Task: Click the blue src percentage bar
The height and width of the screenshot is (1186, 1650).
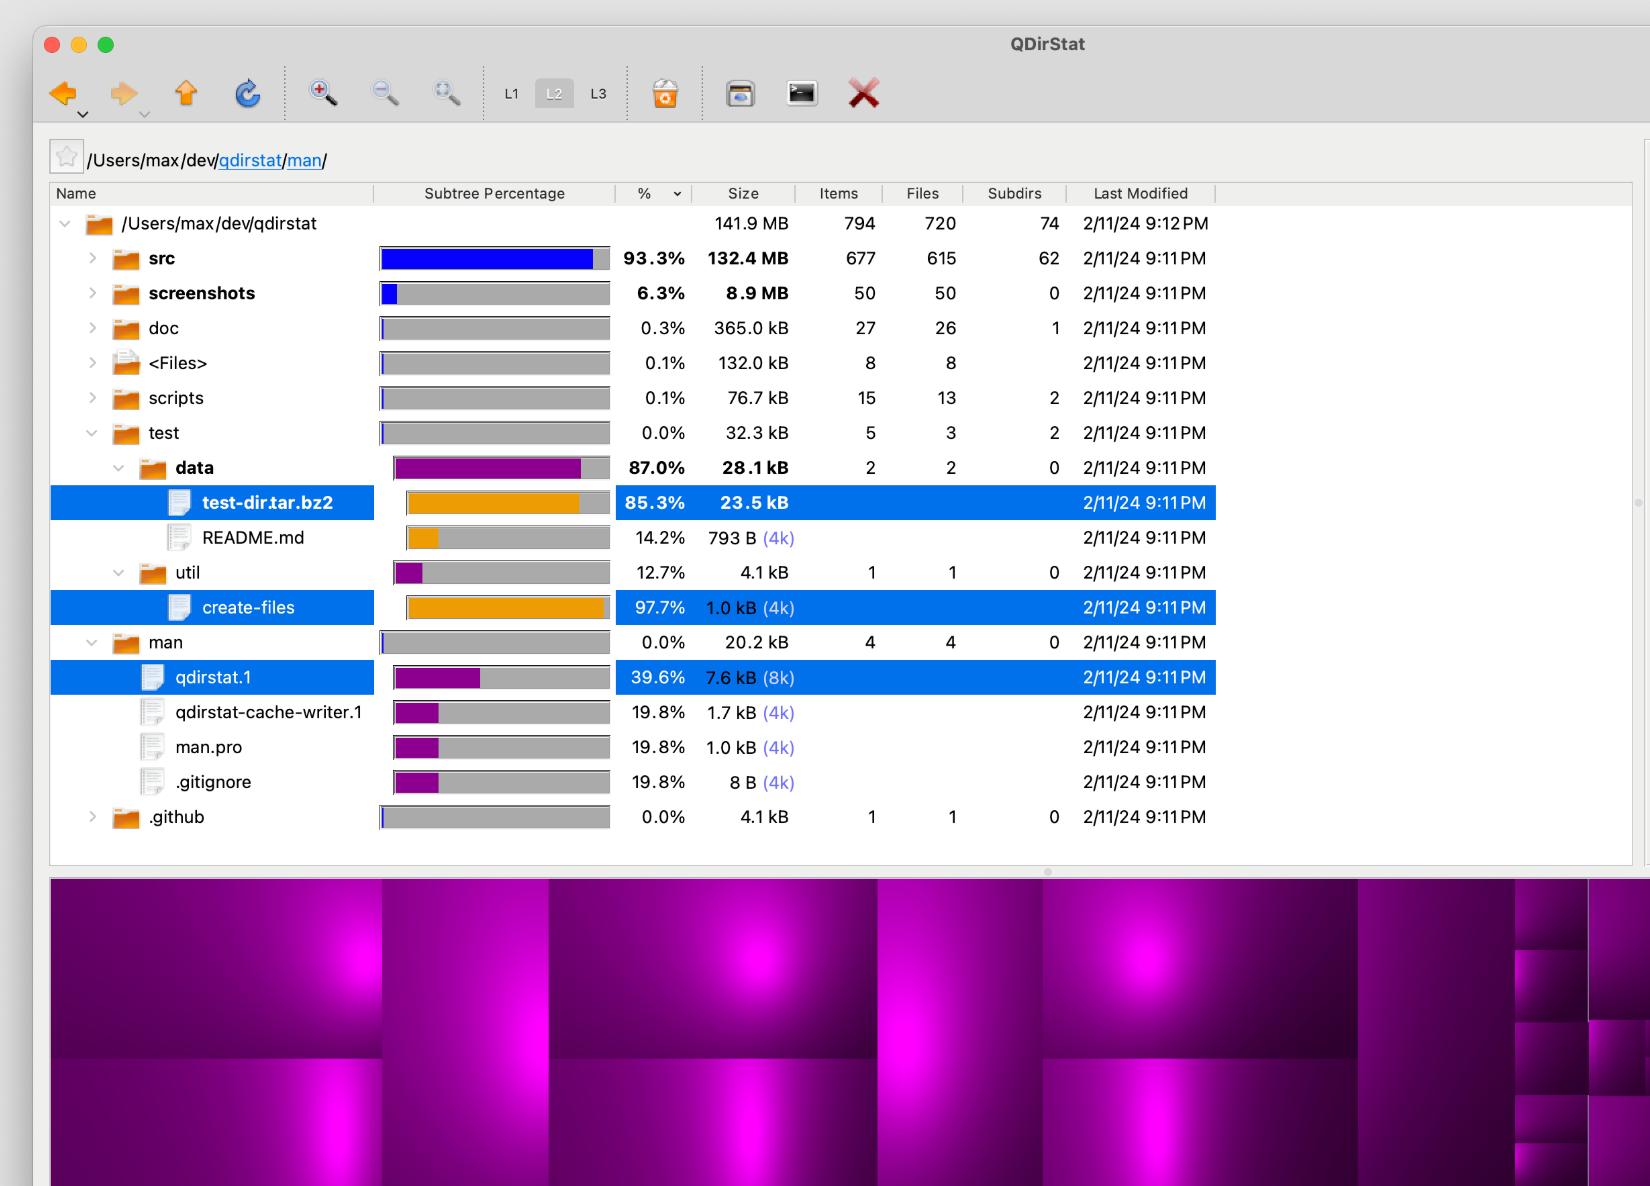Action: click(488, 259)
